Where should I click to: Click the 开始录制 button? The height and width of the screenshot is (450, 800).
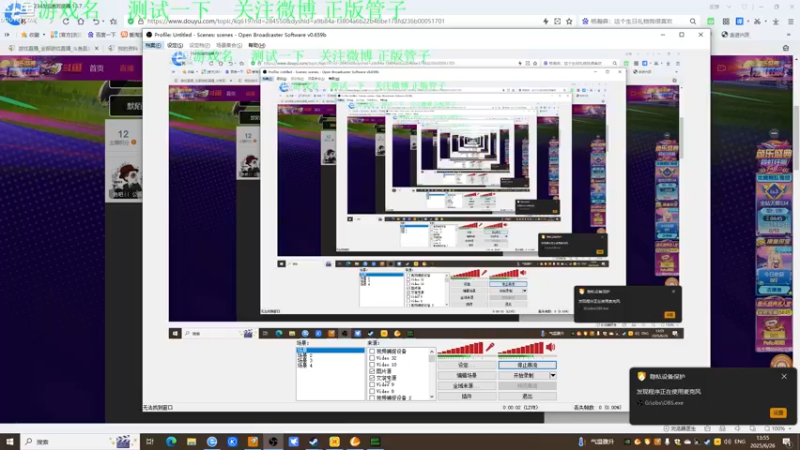(x=523, y=376)
